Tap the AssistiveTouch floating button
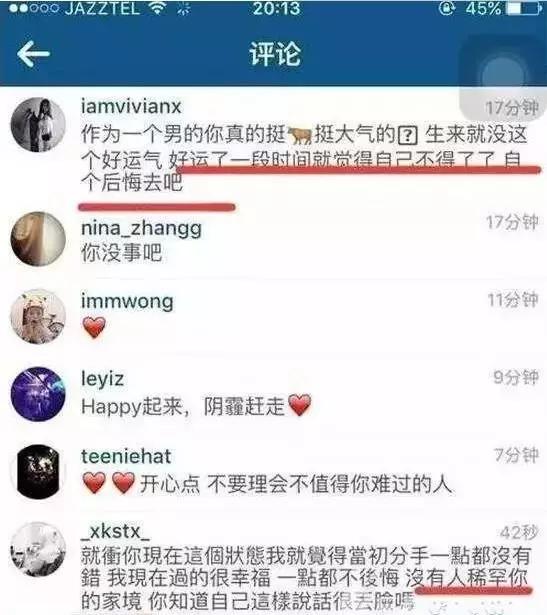This screenshot has width=547, height=615. [x=503, y=75]
